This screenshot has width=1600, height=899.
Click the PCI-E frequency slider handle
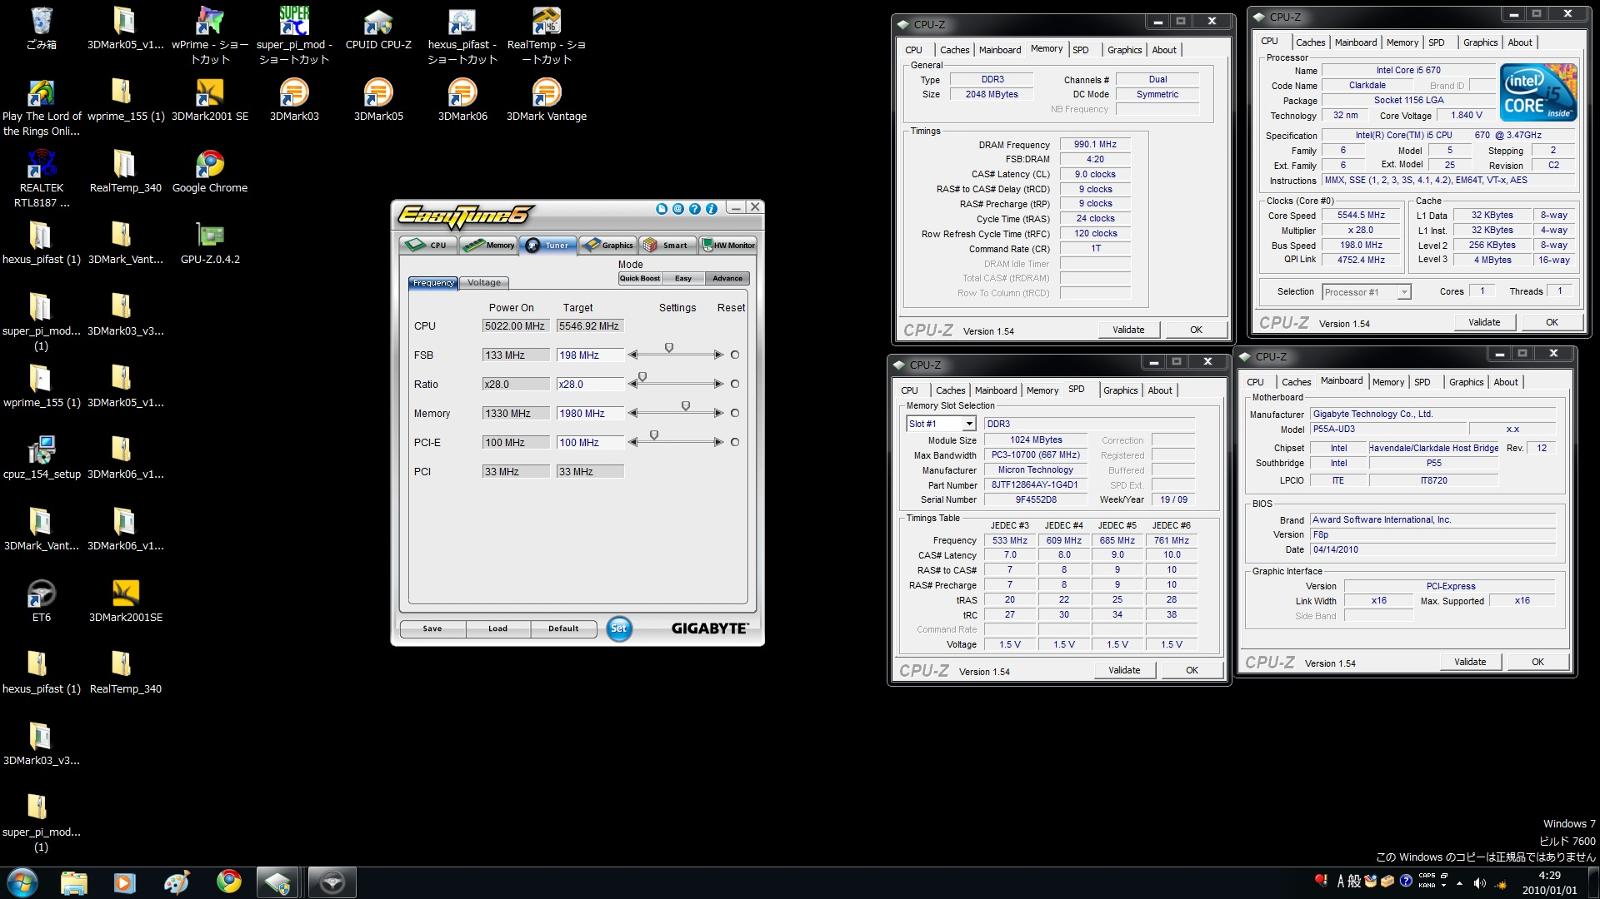click(654, 435)
